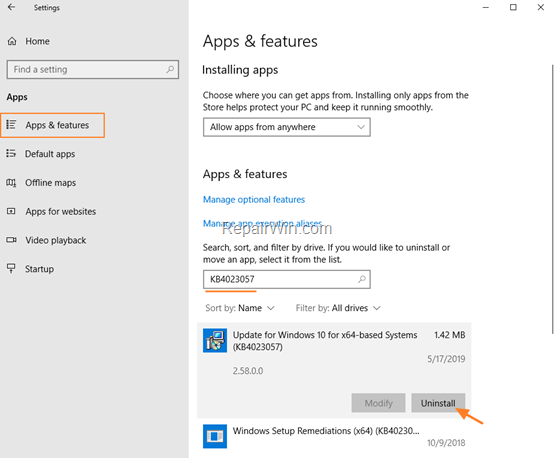Click the 10/9/2018 install date

pos(446,443)
